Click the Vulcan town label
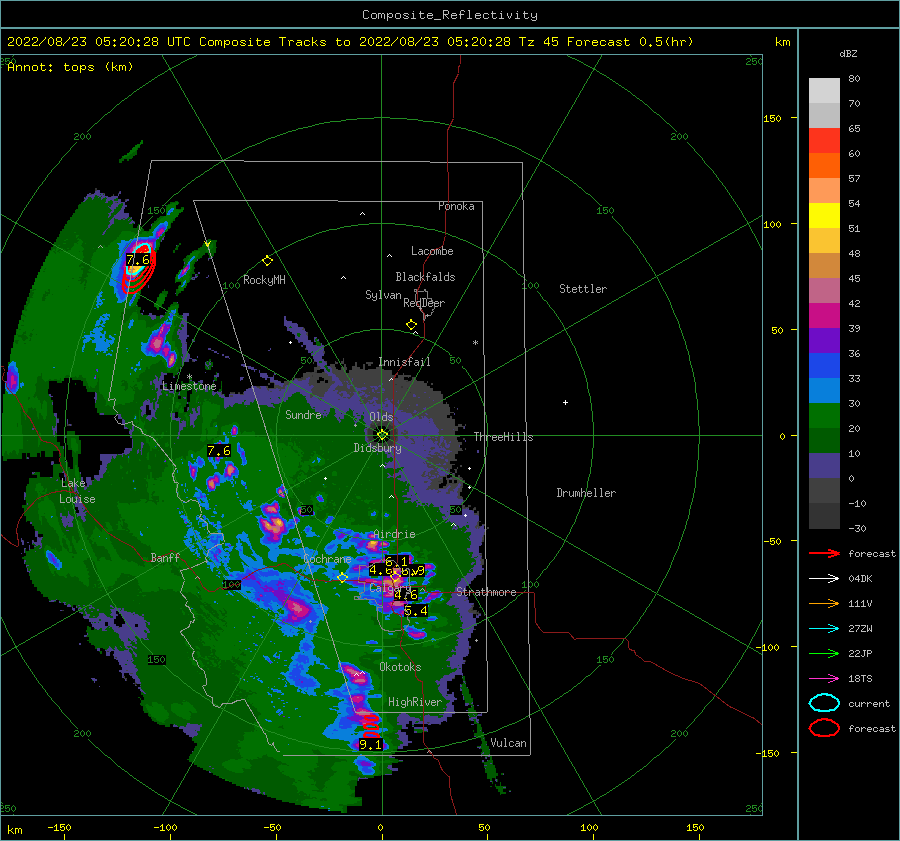Screen dimensions: 900x841 [508, 743]
